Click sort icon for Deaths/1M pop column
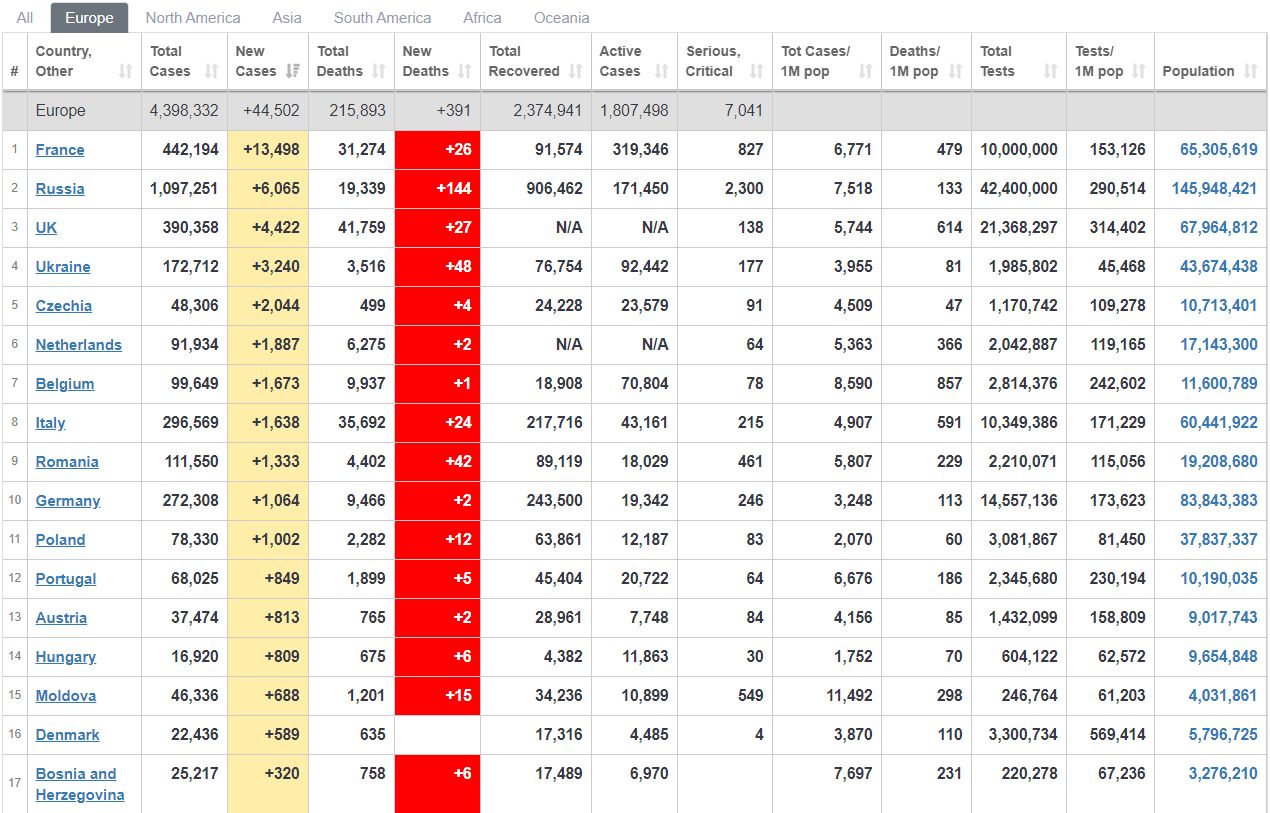 (x=955, y=71)
